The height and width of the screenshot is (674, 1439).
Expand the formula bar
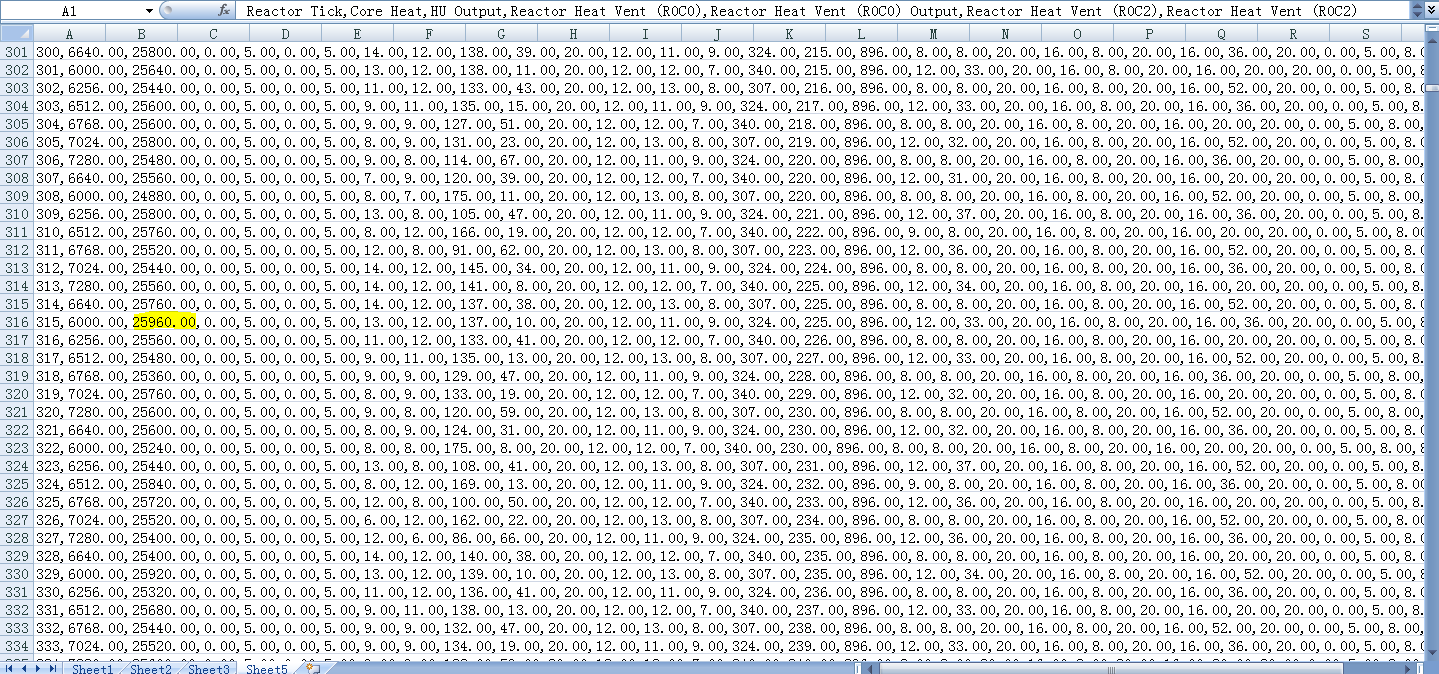point(1430,11)
